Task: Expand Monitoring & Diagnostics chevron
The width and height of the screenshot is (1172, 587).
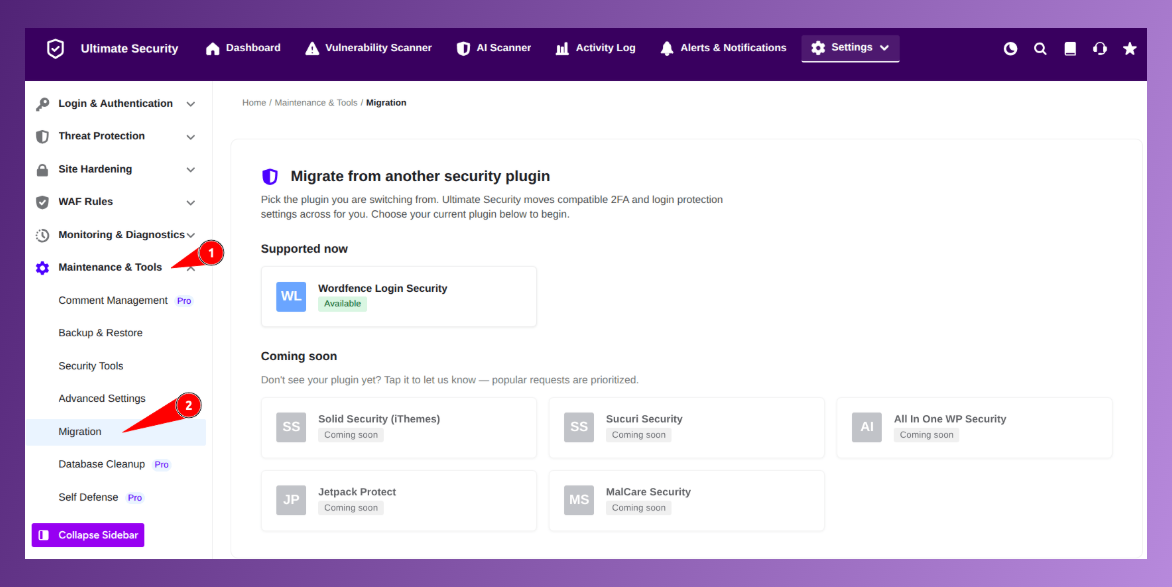Action: (191, 236)
